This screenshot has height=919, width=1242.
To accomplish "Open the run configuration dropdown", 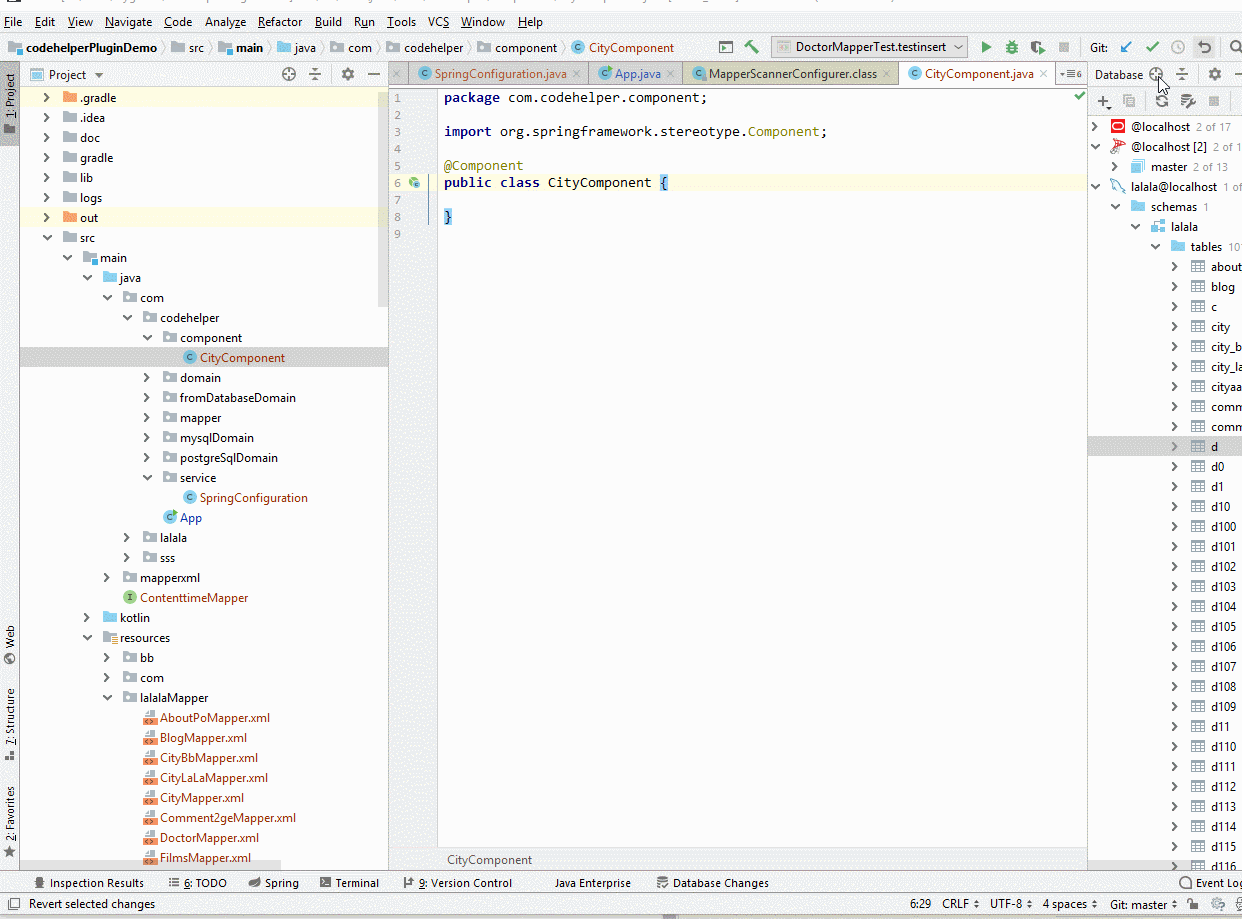I will pyautogui.click(x=868, y=47).
